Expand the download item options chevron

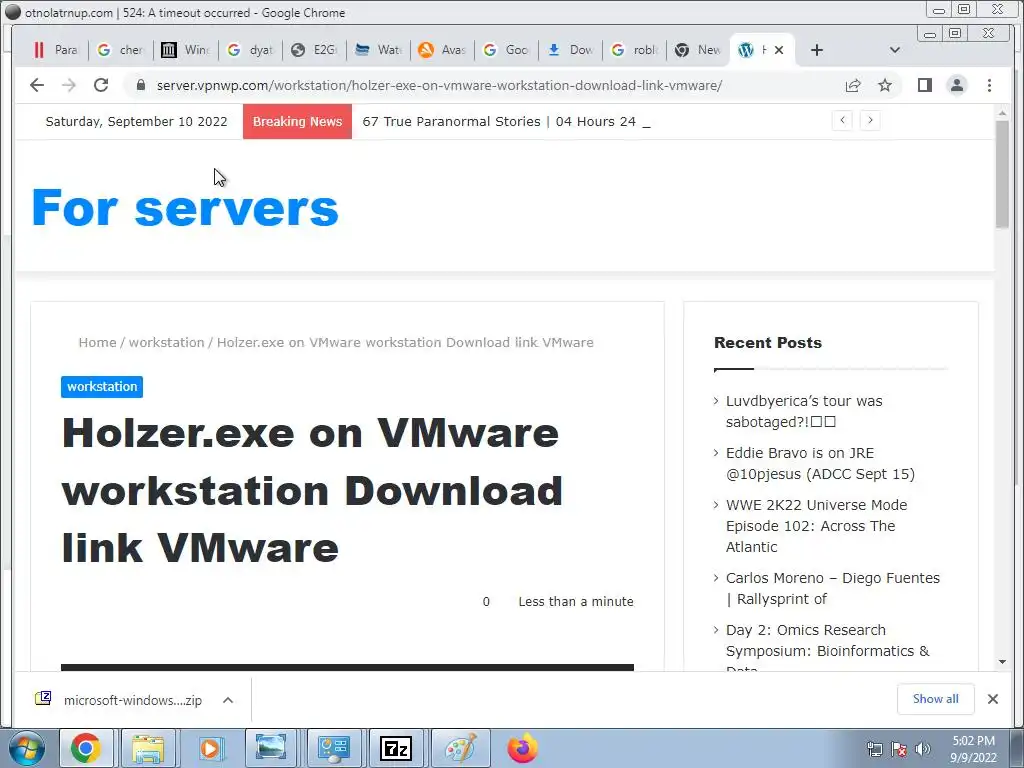[228, 700]
